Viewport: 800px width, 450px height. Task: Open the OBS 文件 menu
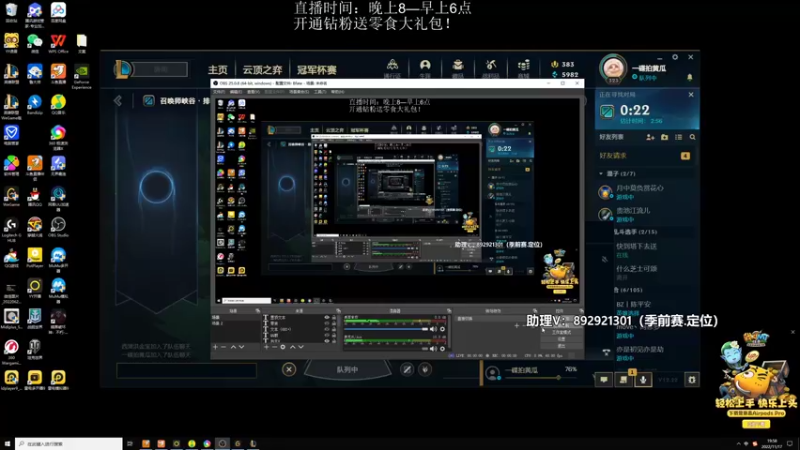(x=218, y=92)
